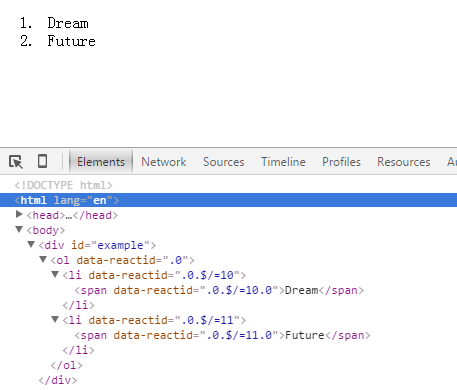Image resolution: width=457 pixels, height=390 pixels.
Task: Activate the inspect element picker icon
Action: [16, 162]
